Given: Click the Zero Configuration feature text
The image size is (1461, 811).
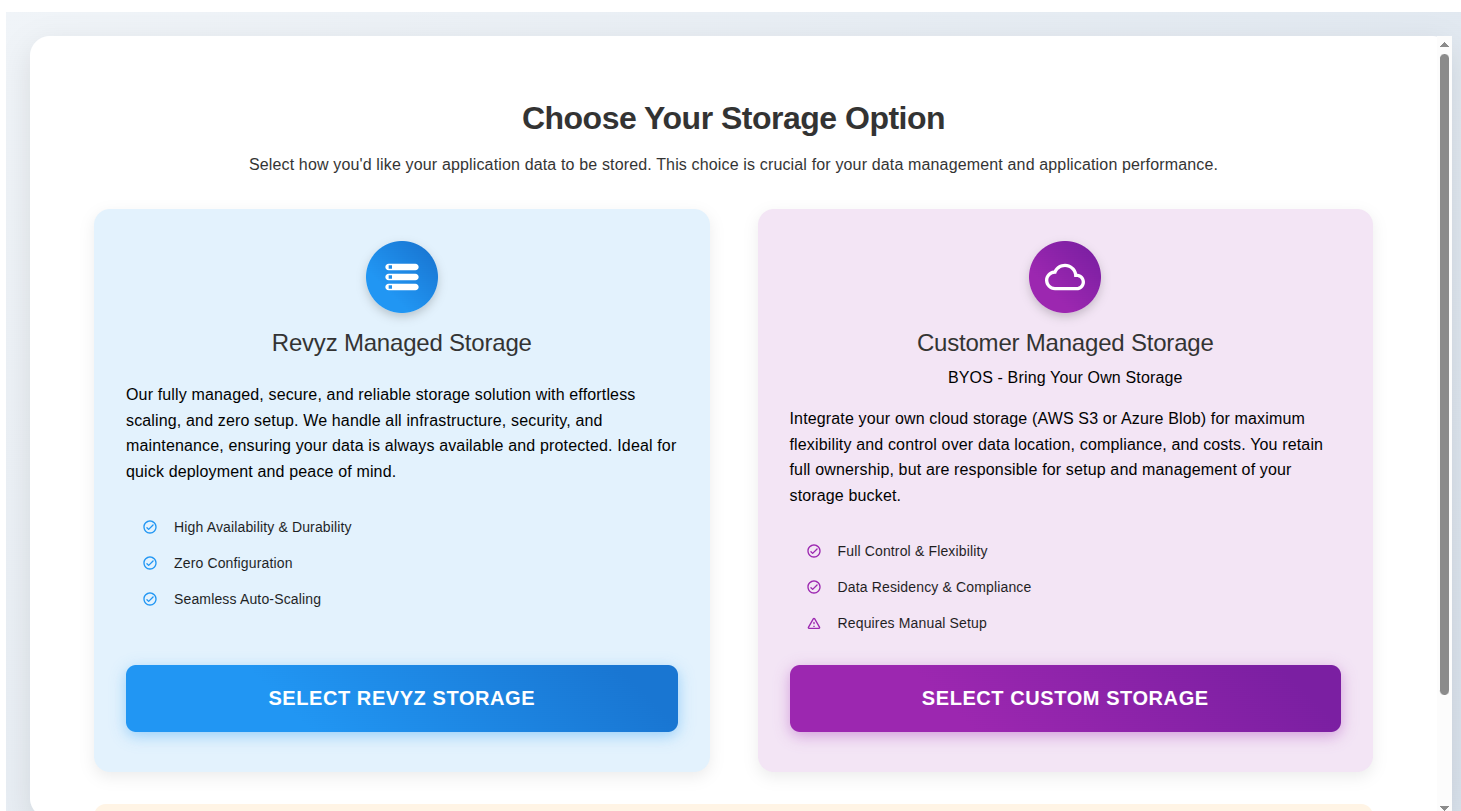Looking at the screenshot, I should [x=233, y=563].
